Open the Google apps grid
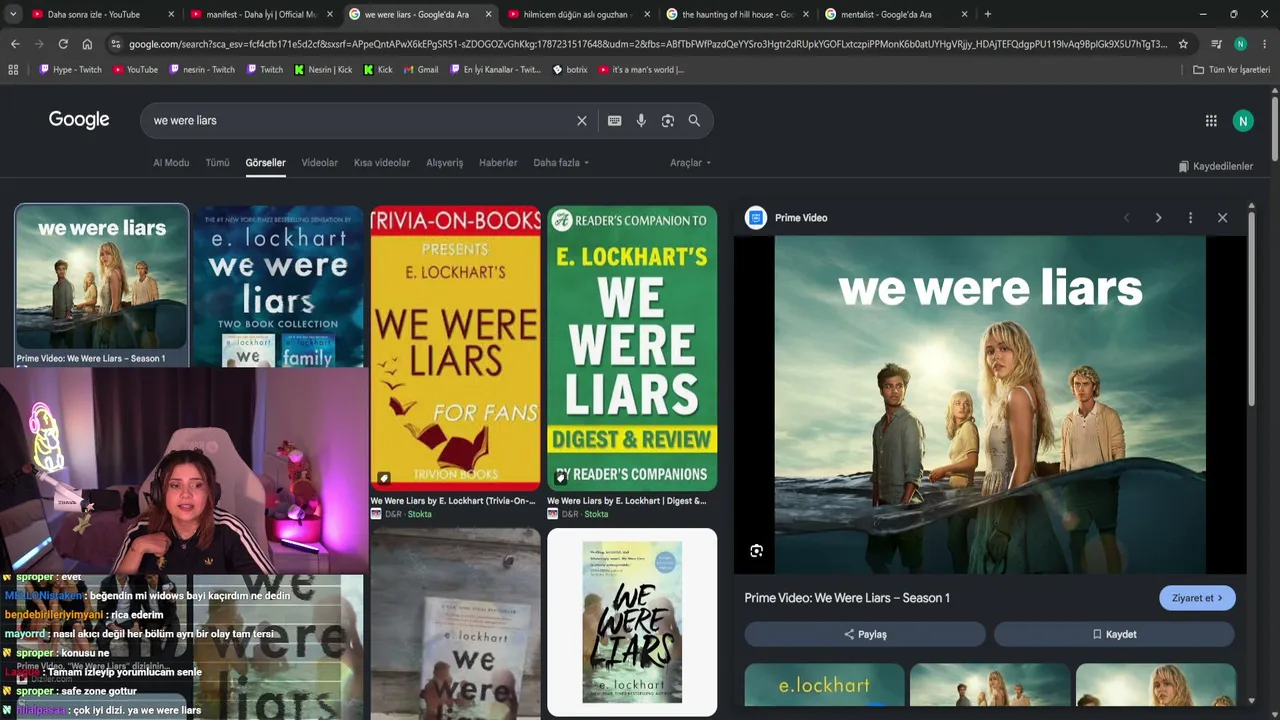The height and width of the screenshot is (720, 1280). (x=1211, y=120)
